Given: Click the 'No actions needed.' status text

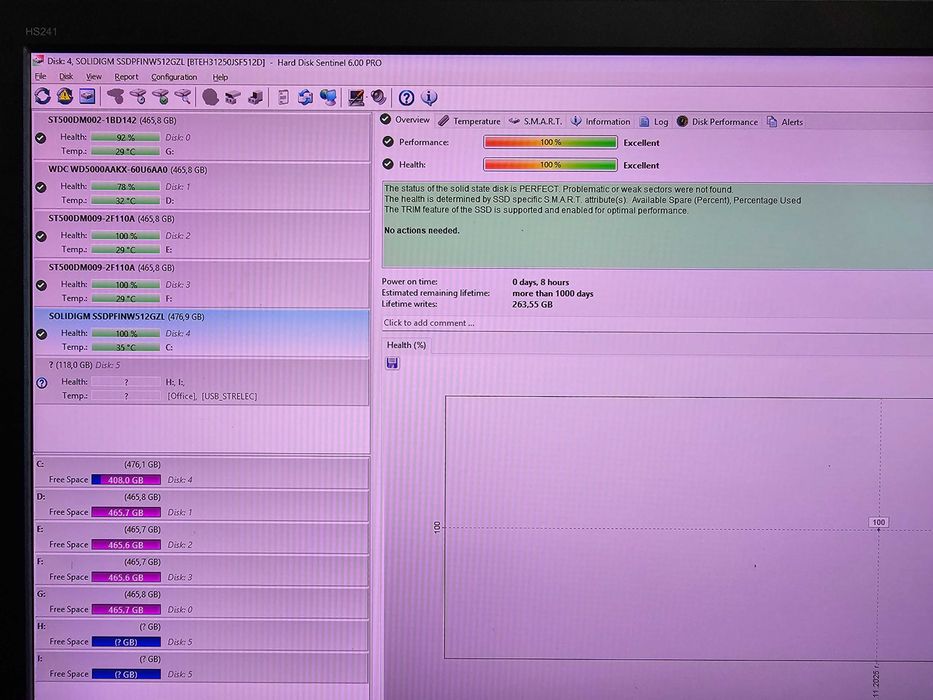Looking at the screenshot, I should pos(422,230).
